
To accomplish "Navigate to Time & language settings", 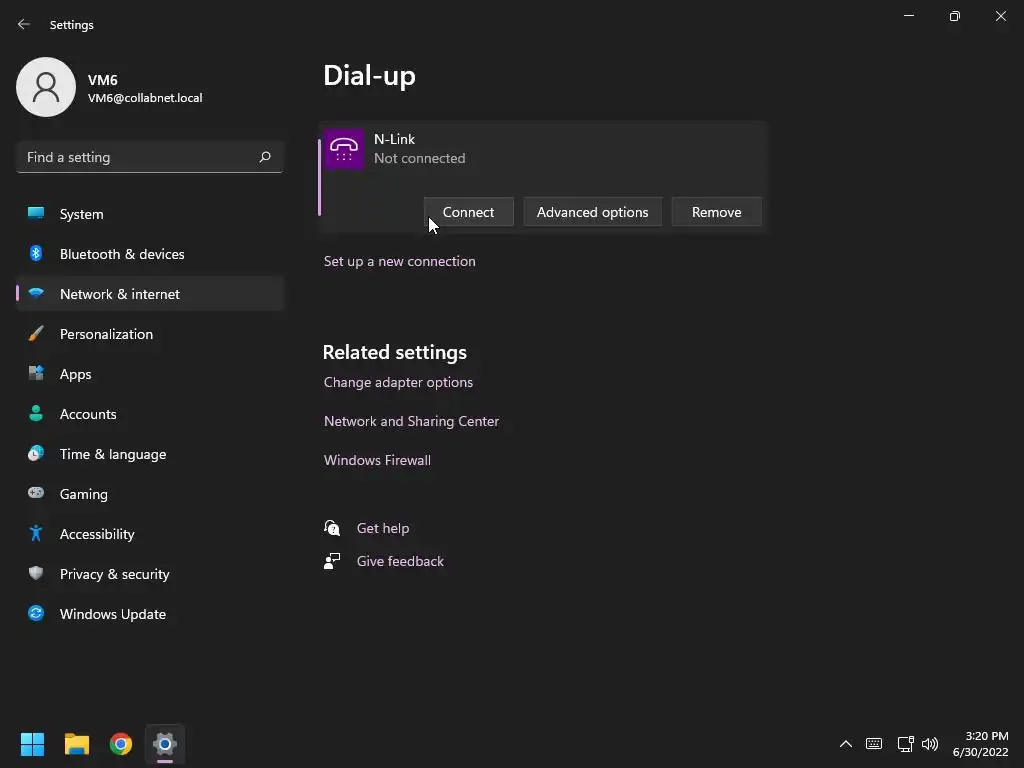I will click(x=112, y=454).
